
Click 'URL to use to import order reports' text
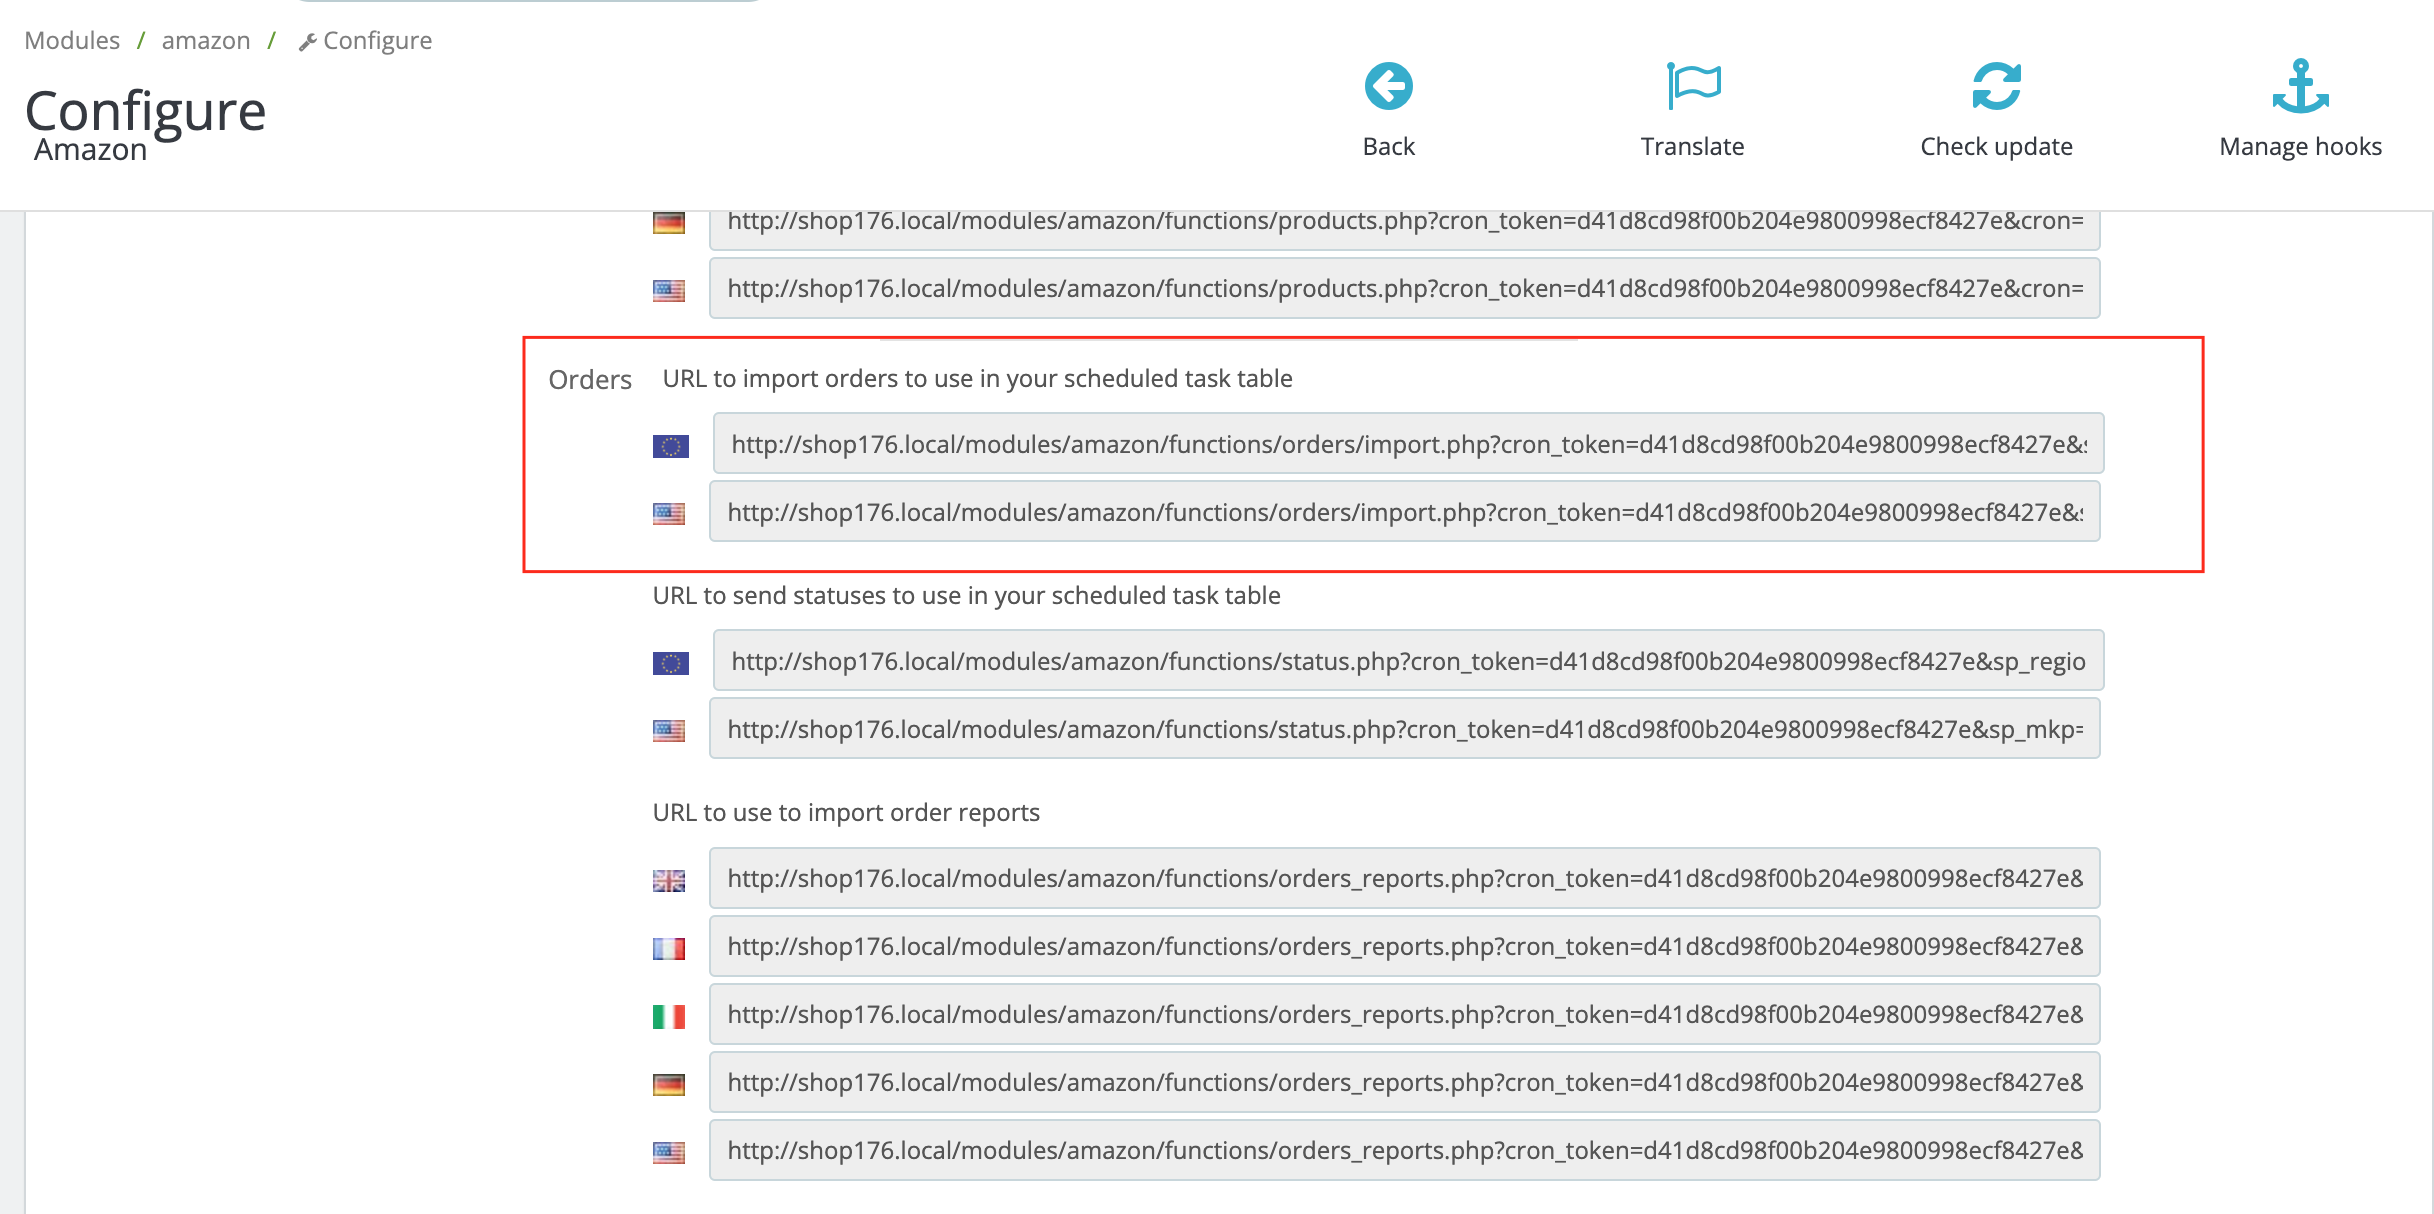click(x=846, y=812)
